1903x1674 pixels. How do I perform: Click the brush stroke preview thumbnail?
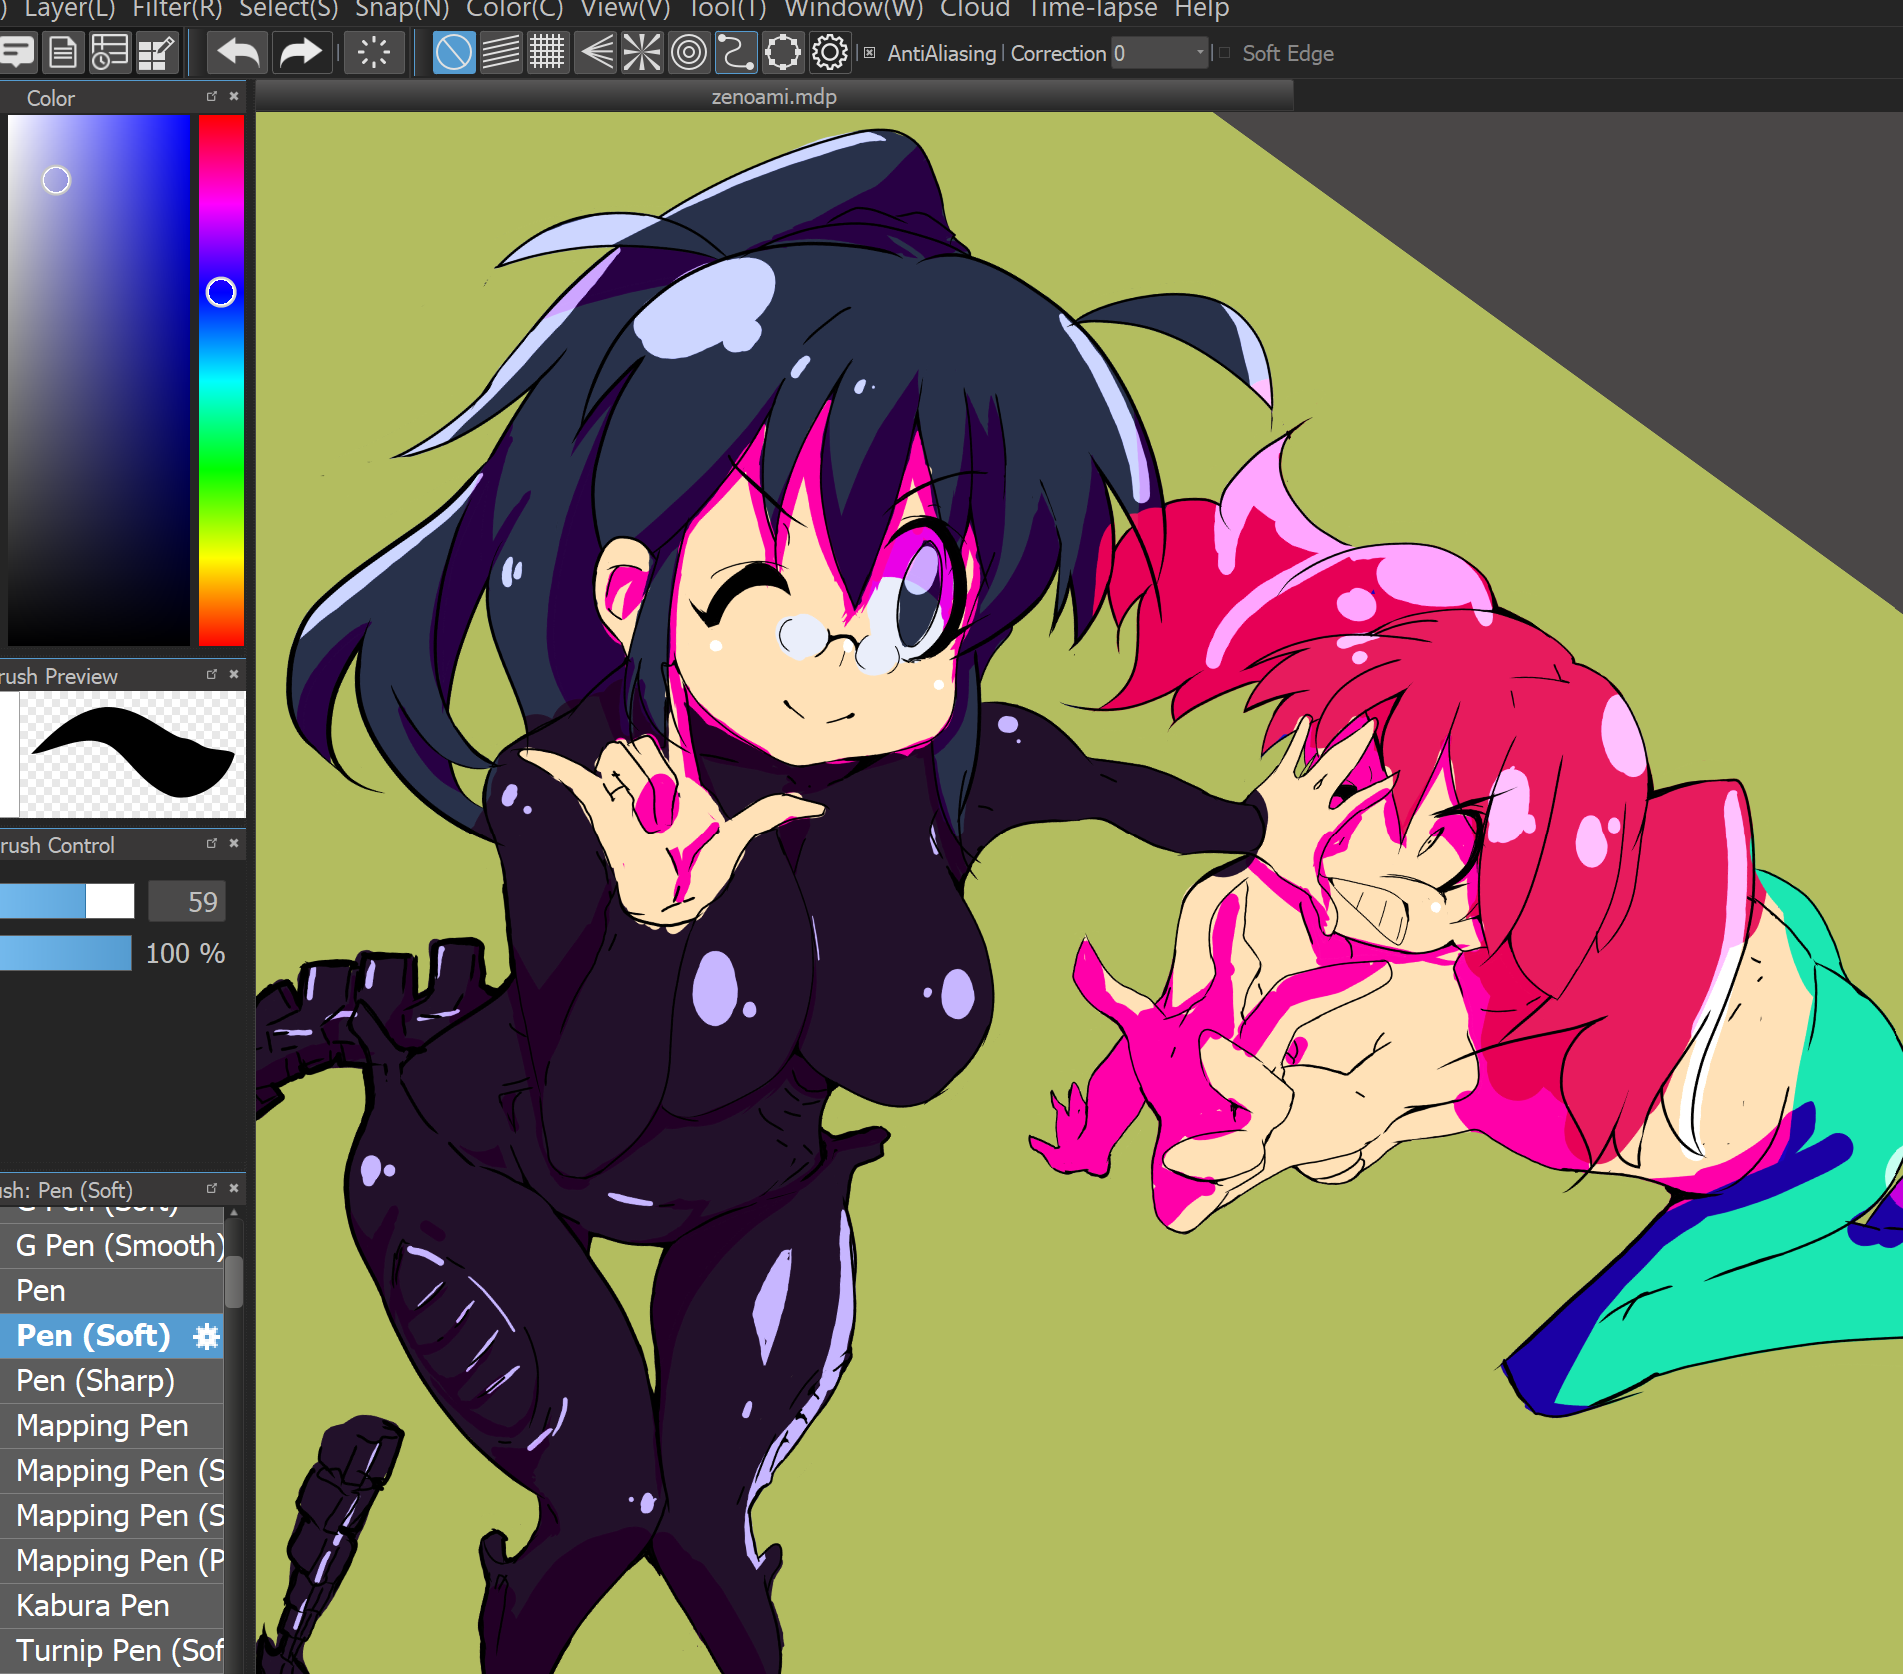tap(132, 755)
